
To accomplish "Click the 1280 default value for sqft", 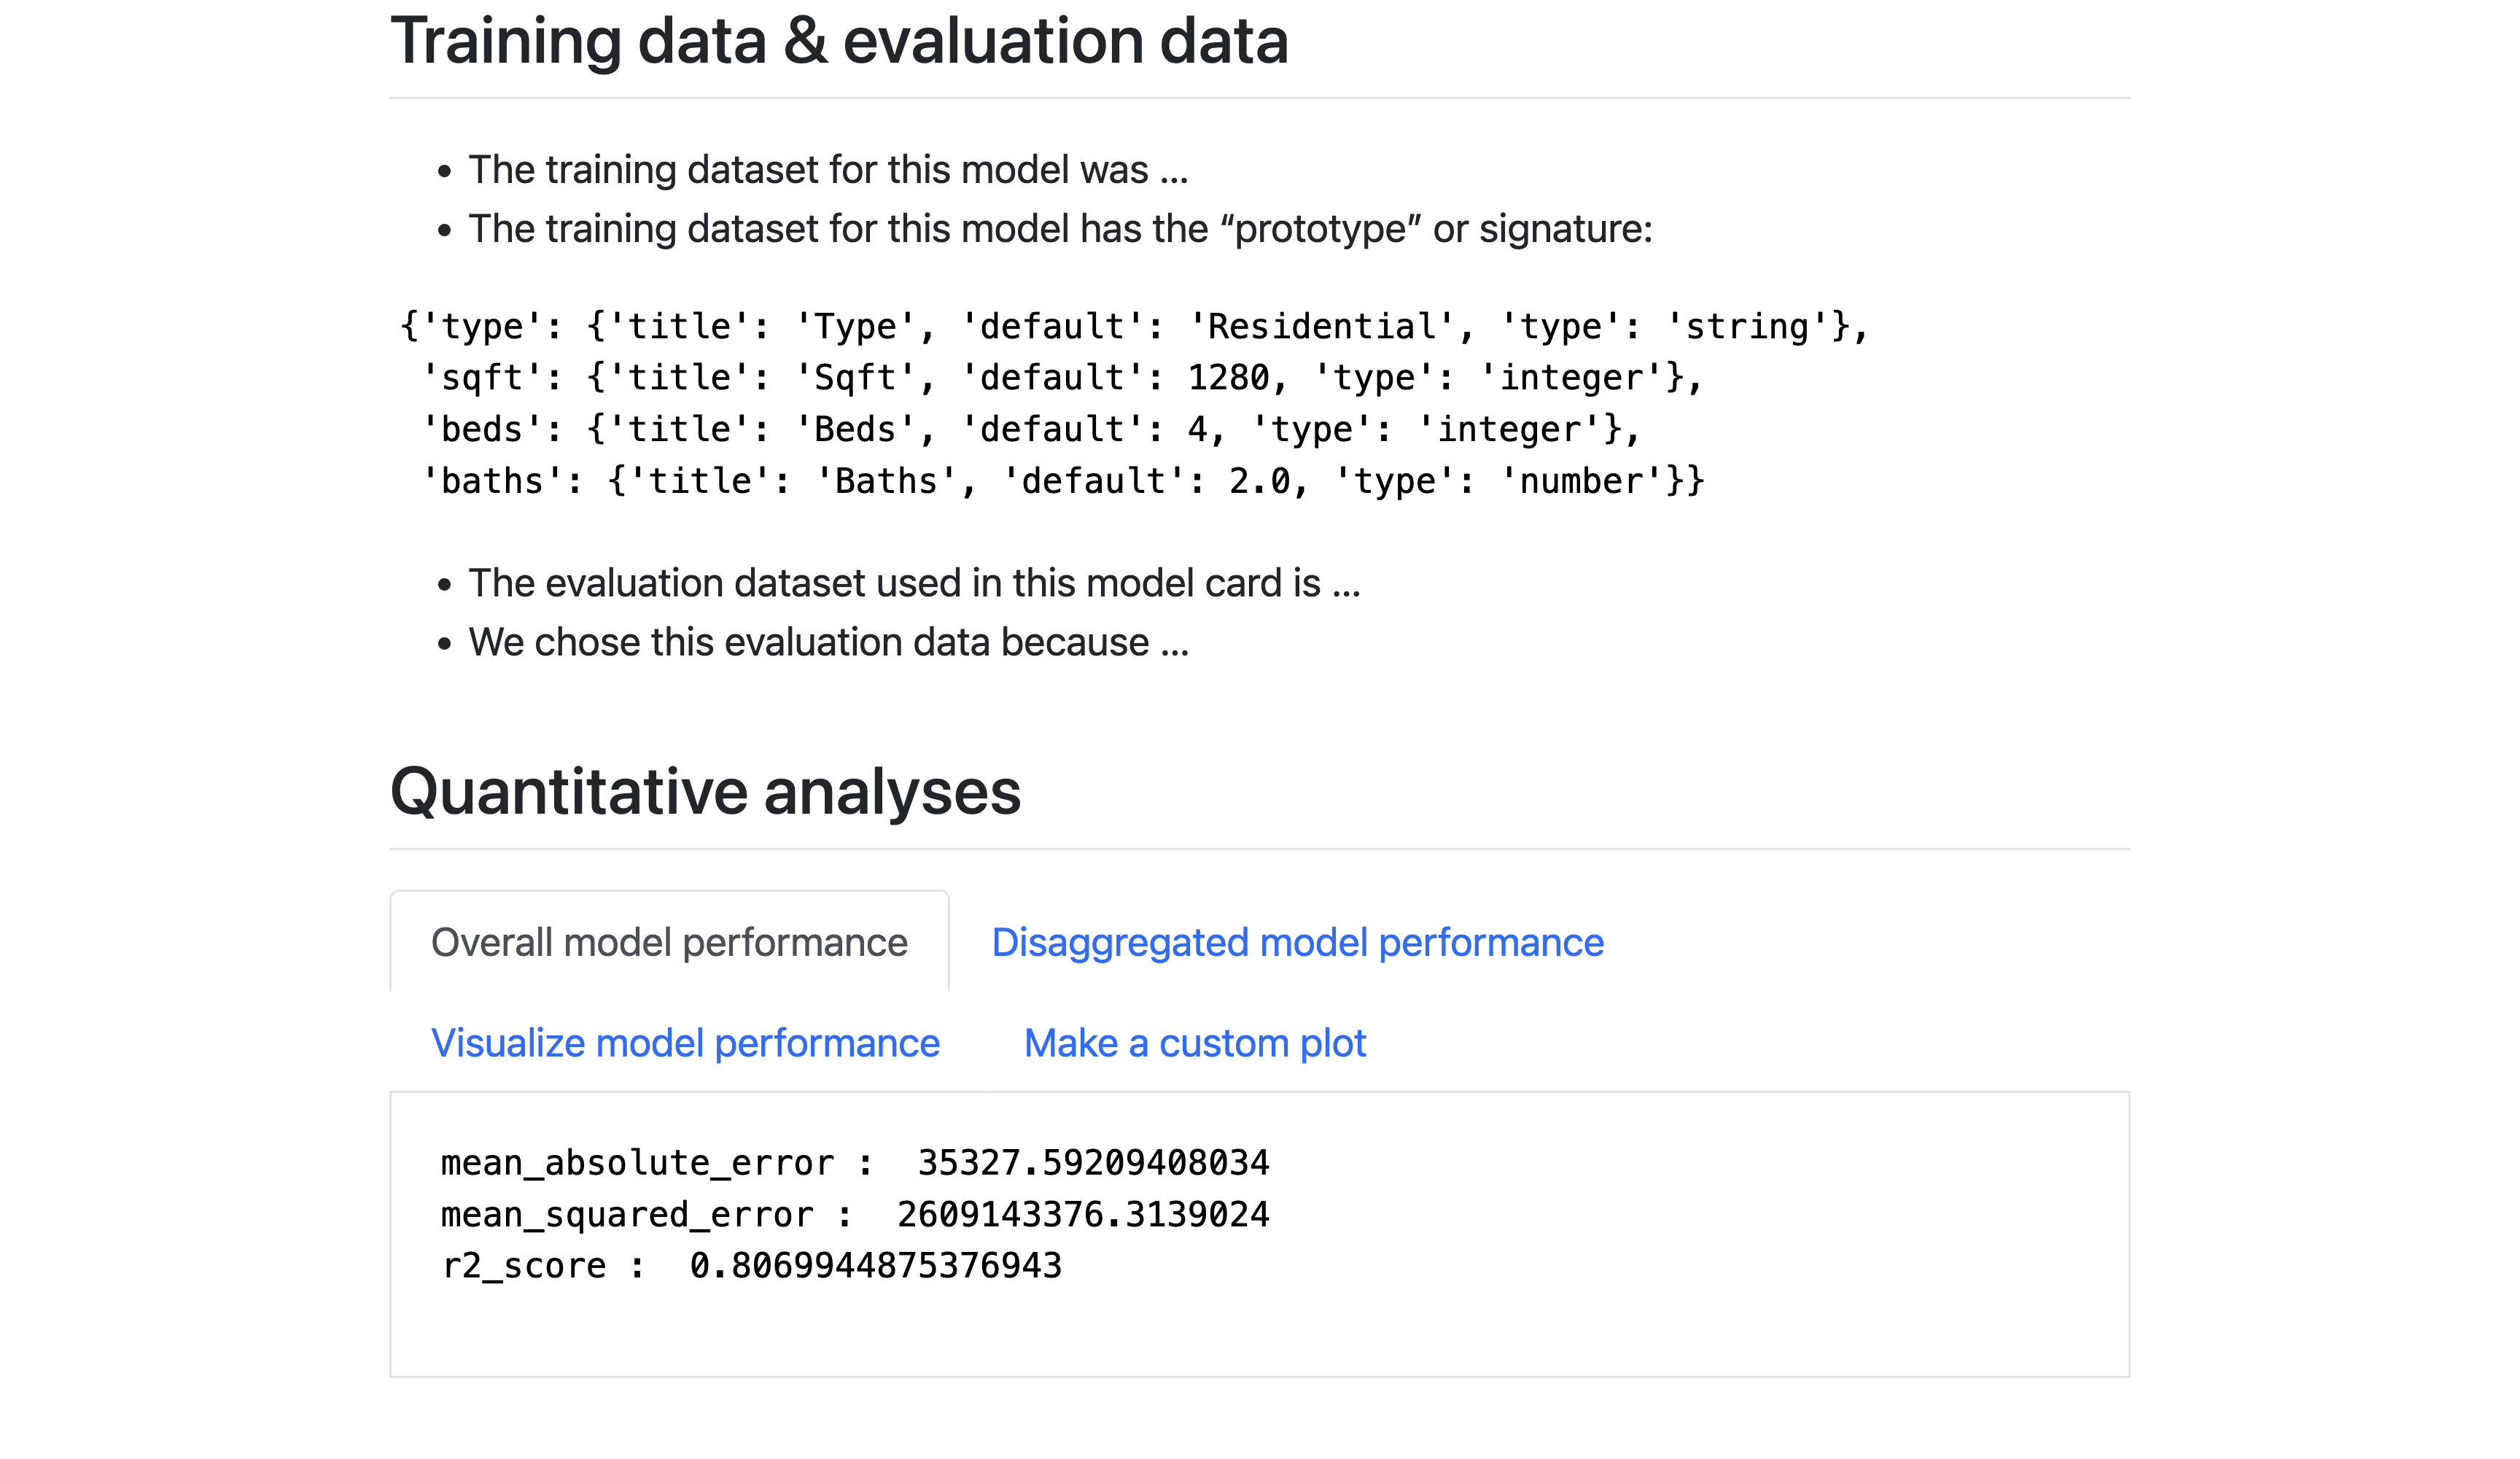I will tap(1228, 378).
